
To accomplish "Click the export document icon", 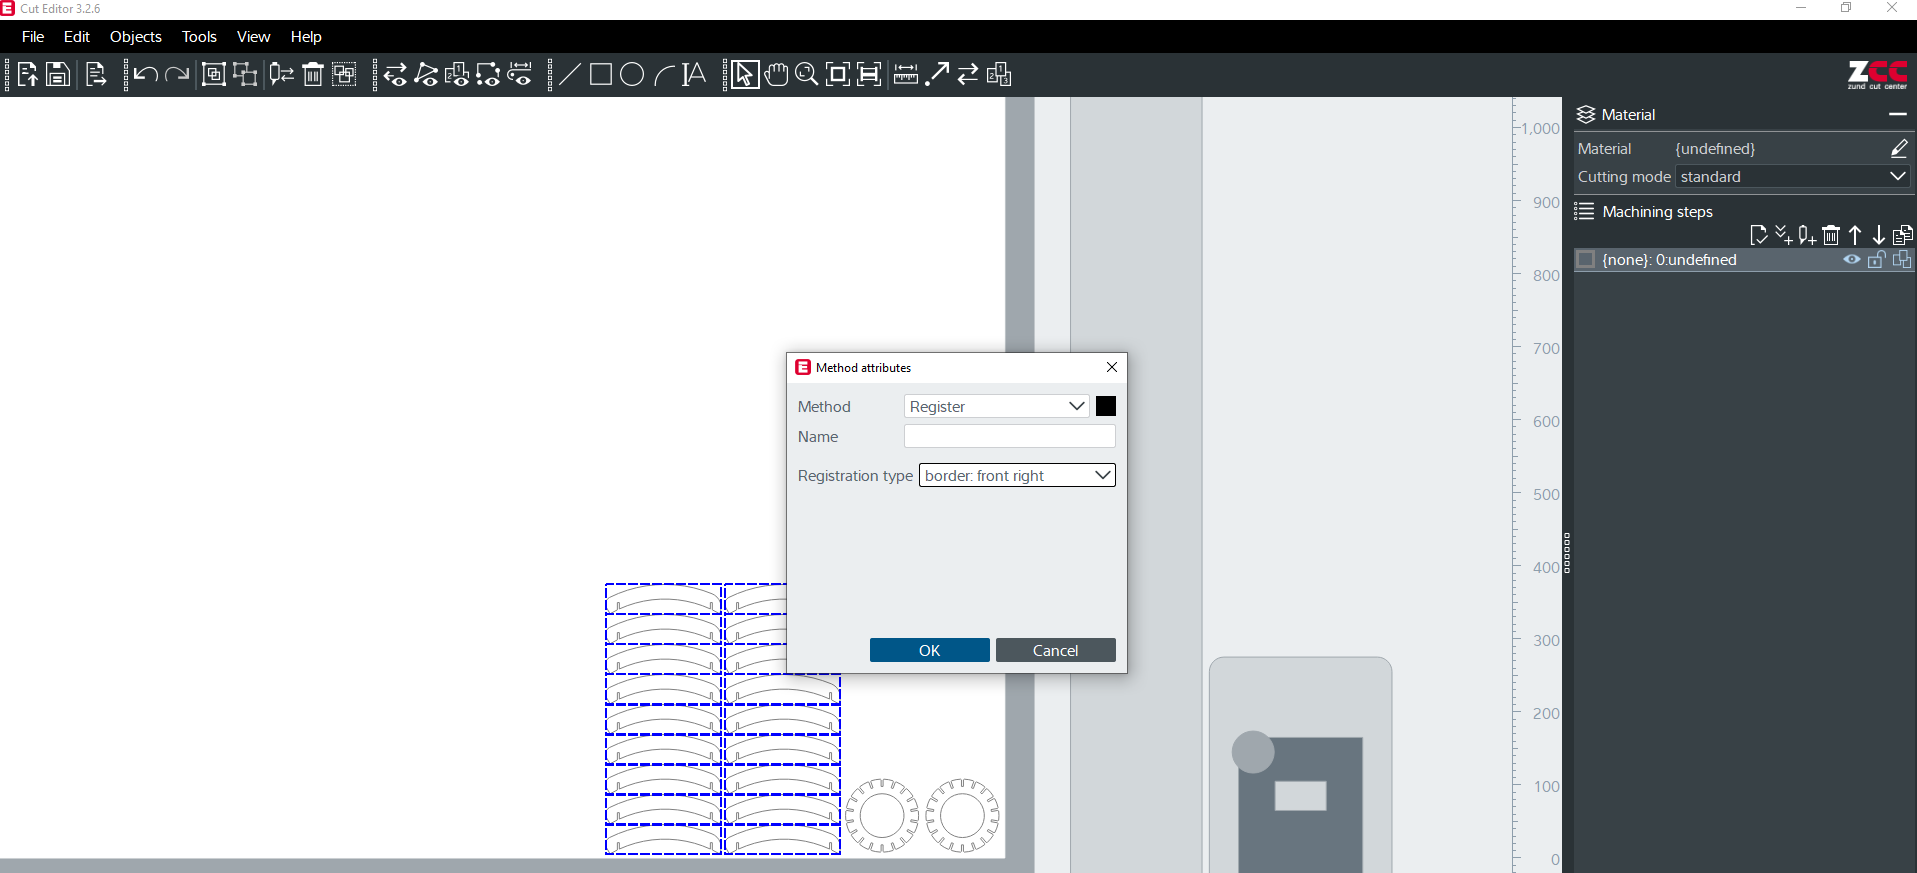I will click(x=96, y=74).
